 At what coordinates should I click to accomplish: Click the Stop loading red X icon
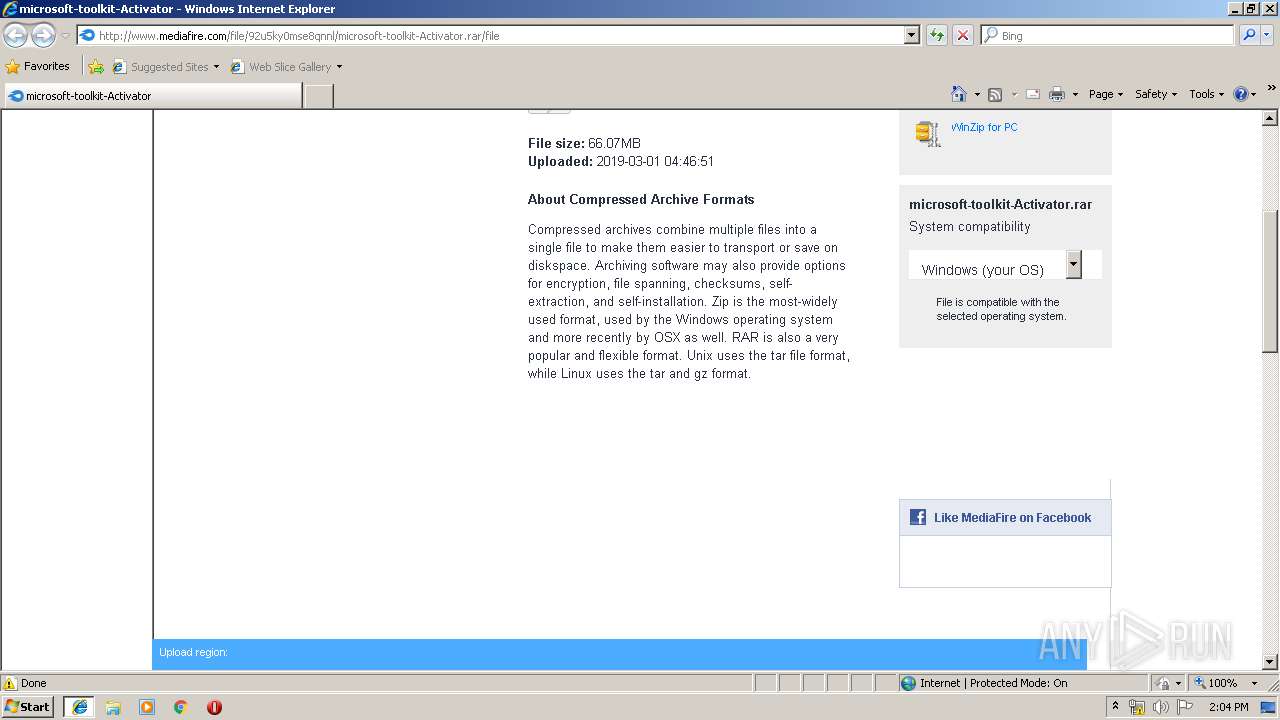(x=962, y=35)
